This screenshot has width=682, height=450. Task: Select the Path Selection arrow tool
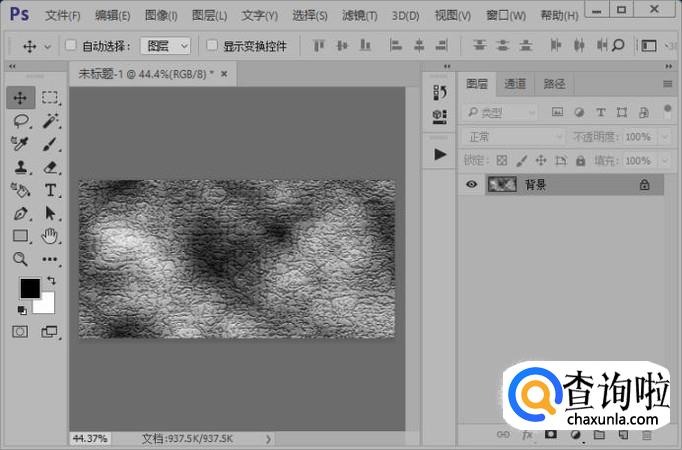[50, 213]
